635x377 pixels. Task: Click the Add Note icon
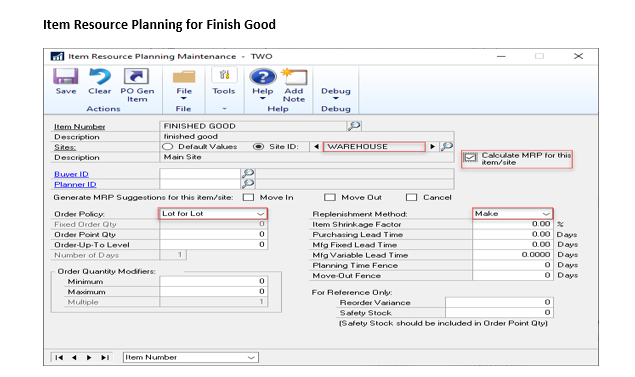coord(294,77)
